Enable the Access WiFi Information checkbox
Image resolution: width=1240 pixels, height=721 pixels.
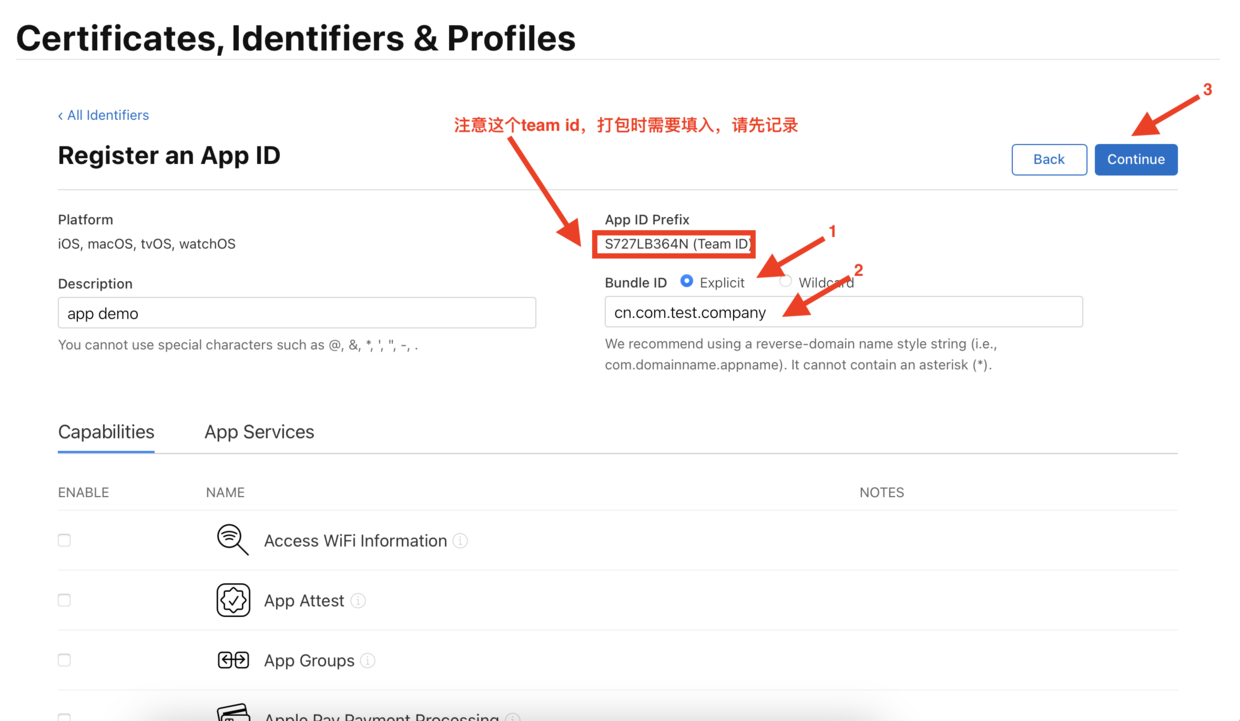tap(64, 540)
